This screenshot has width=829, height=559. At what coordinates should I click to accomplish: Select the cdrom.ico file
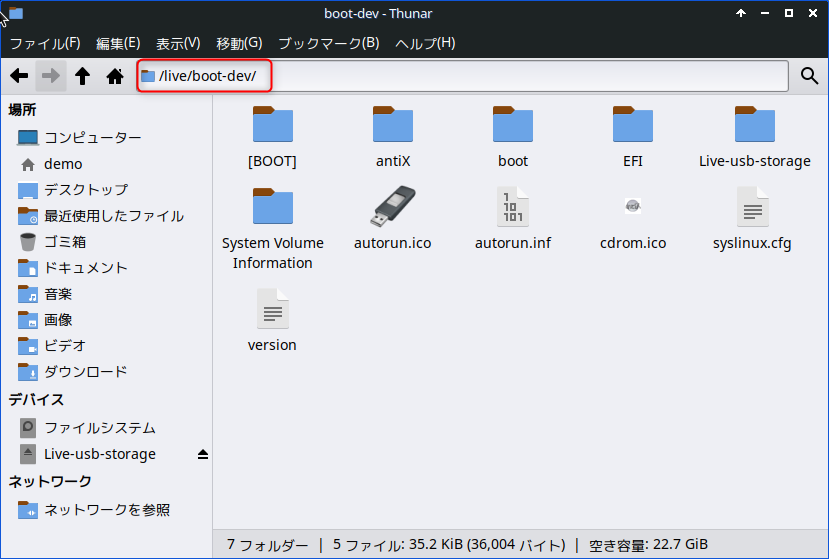click(632, 207)
